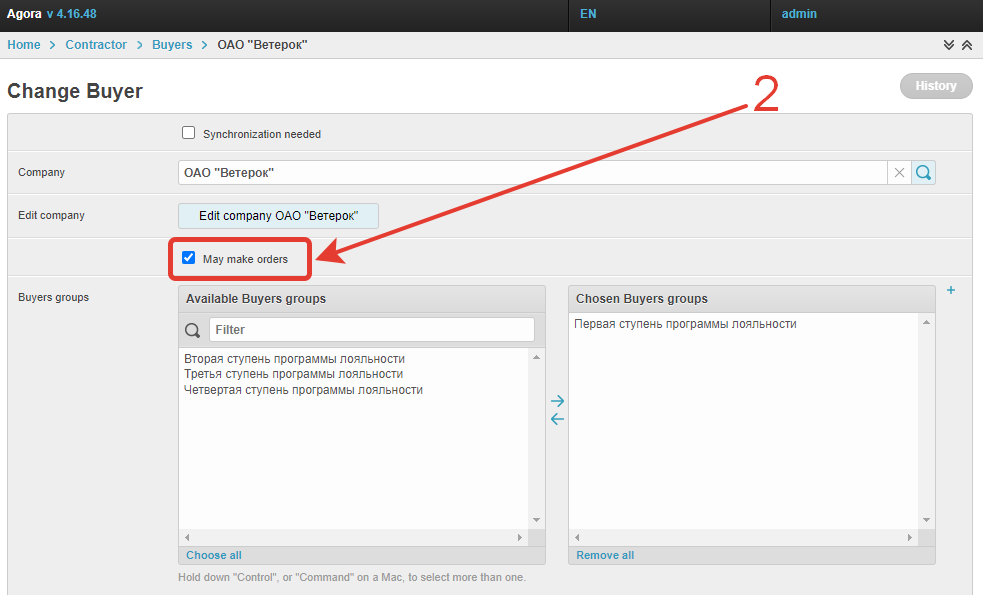Open the EN language selector
This screenshot has height=595, width=983.
pyautogui.click(x=588, y=15)
